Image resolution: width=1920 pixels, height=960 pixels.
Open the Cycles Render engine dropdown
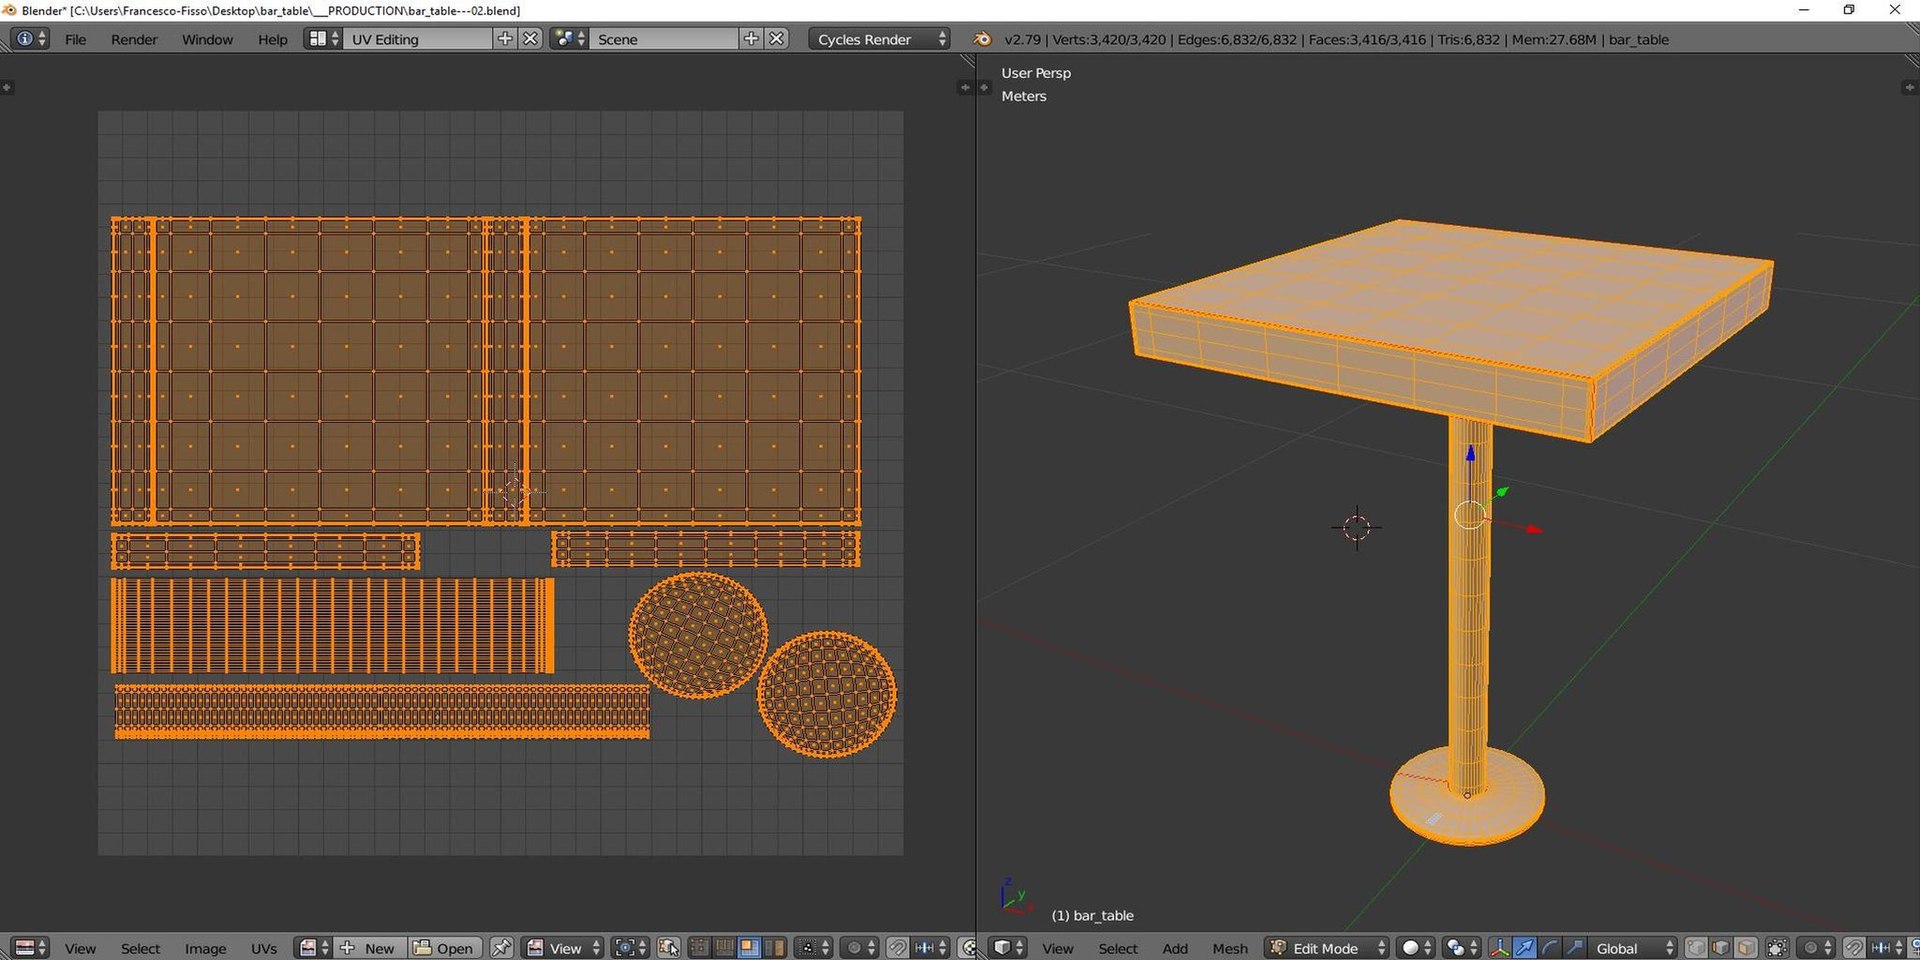878,39
